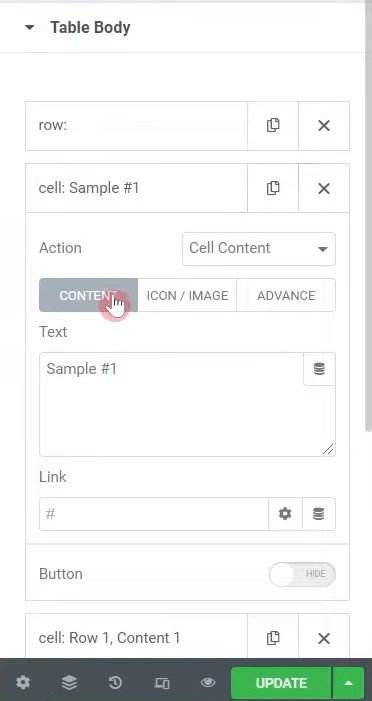Switch to the ICON / IMAGE tab
The width and height of the screenshot is (372, 701).
click(x=187, y=296)
